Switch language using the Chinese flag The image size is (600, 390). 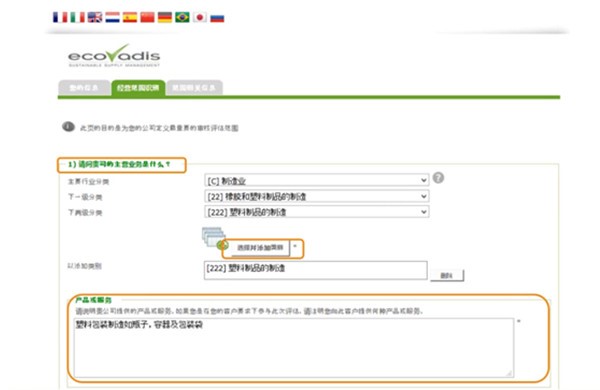(147, 17)
